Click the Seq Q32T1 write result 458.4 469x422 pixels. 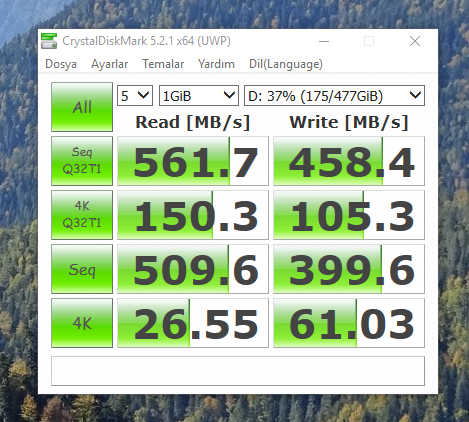349,161
